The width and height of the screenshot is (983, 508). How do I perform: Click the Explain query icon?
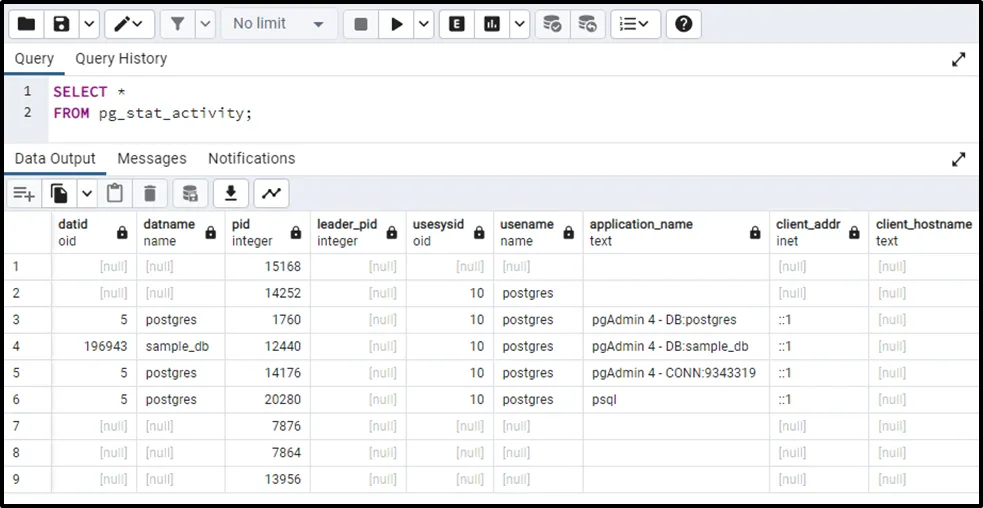[457, 24]
